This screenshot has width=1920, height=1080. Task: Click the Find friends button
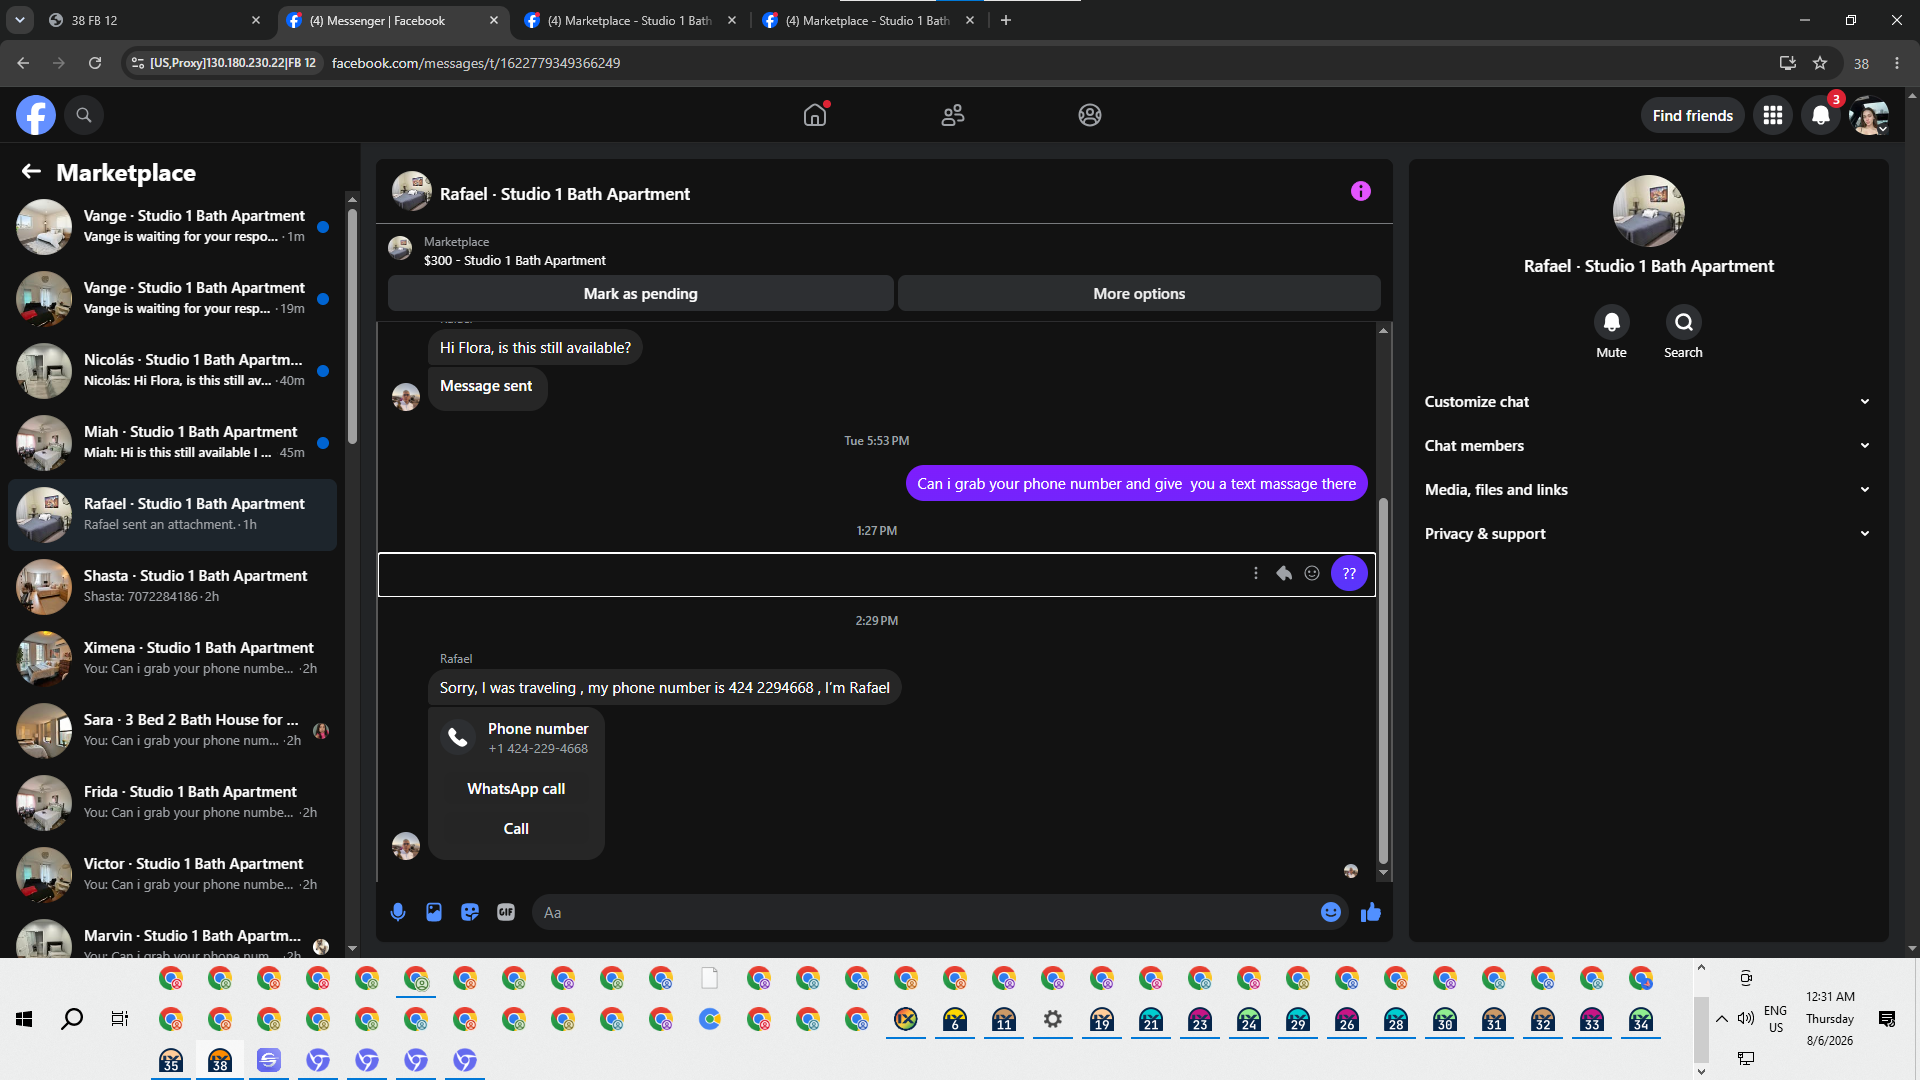coord(1693,116)
